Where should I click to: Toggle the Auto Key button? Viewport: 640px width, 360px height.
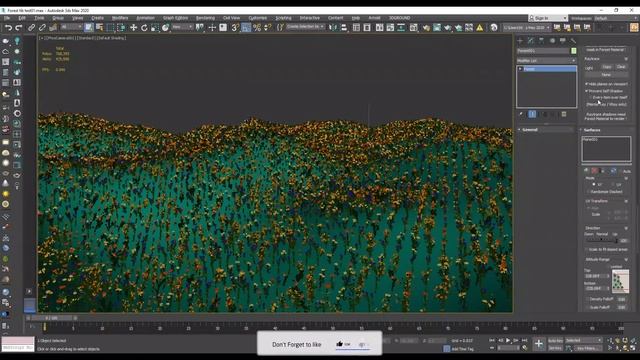555,340
